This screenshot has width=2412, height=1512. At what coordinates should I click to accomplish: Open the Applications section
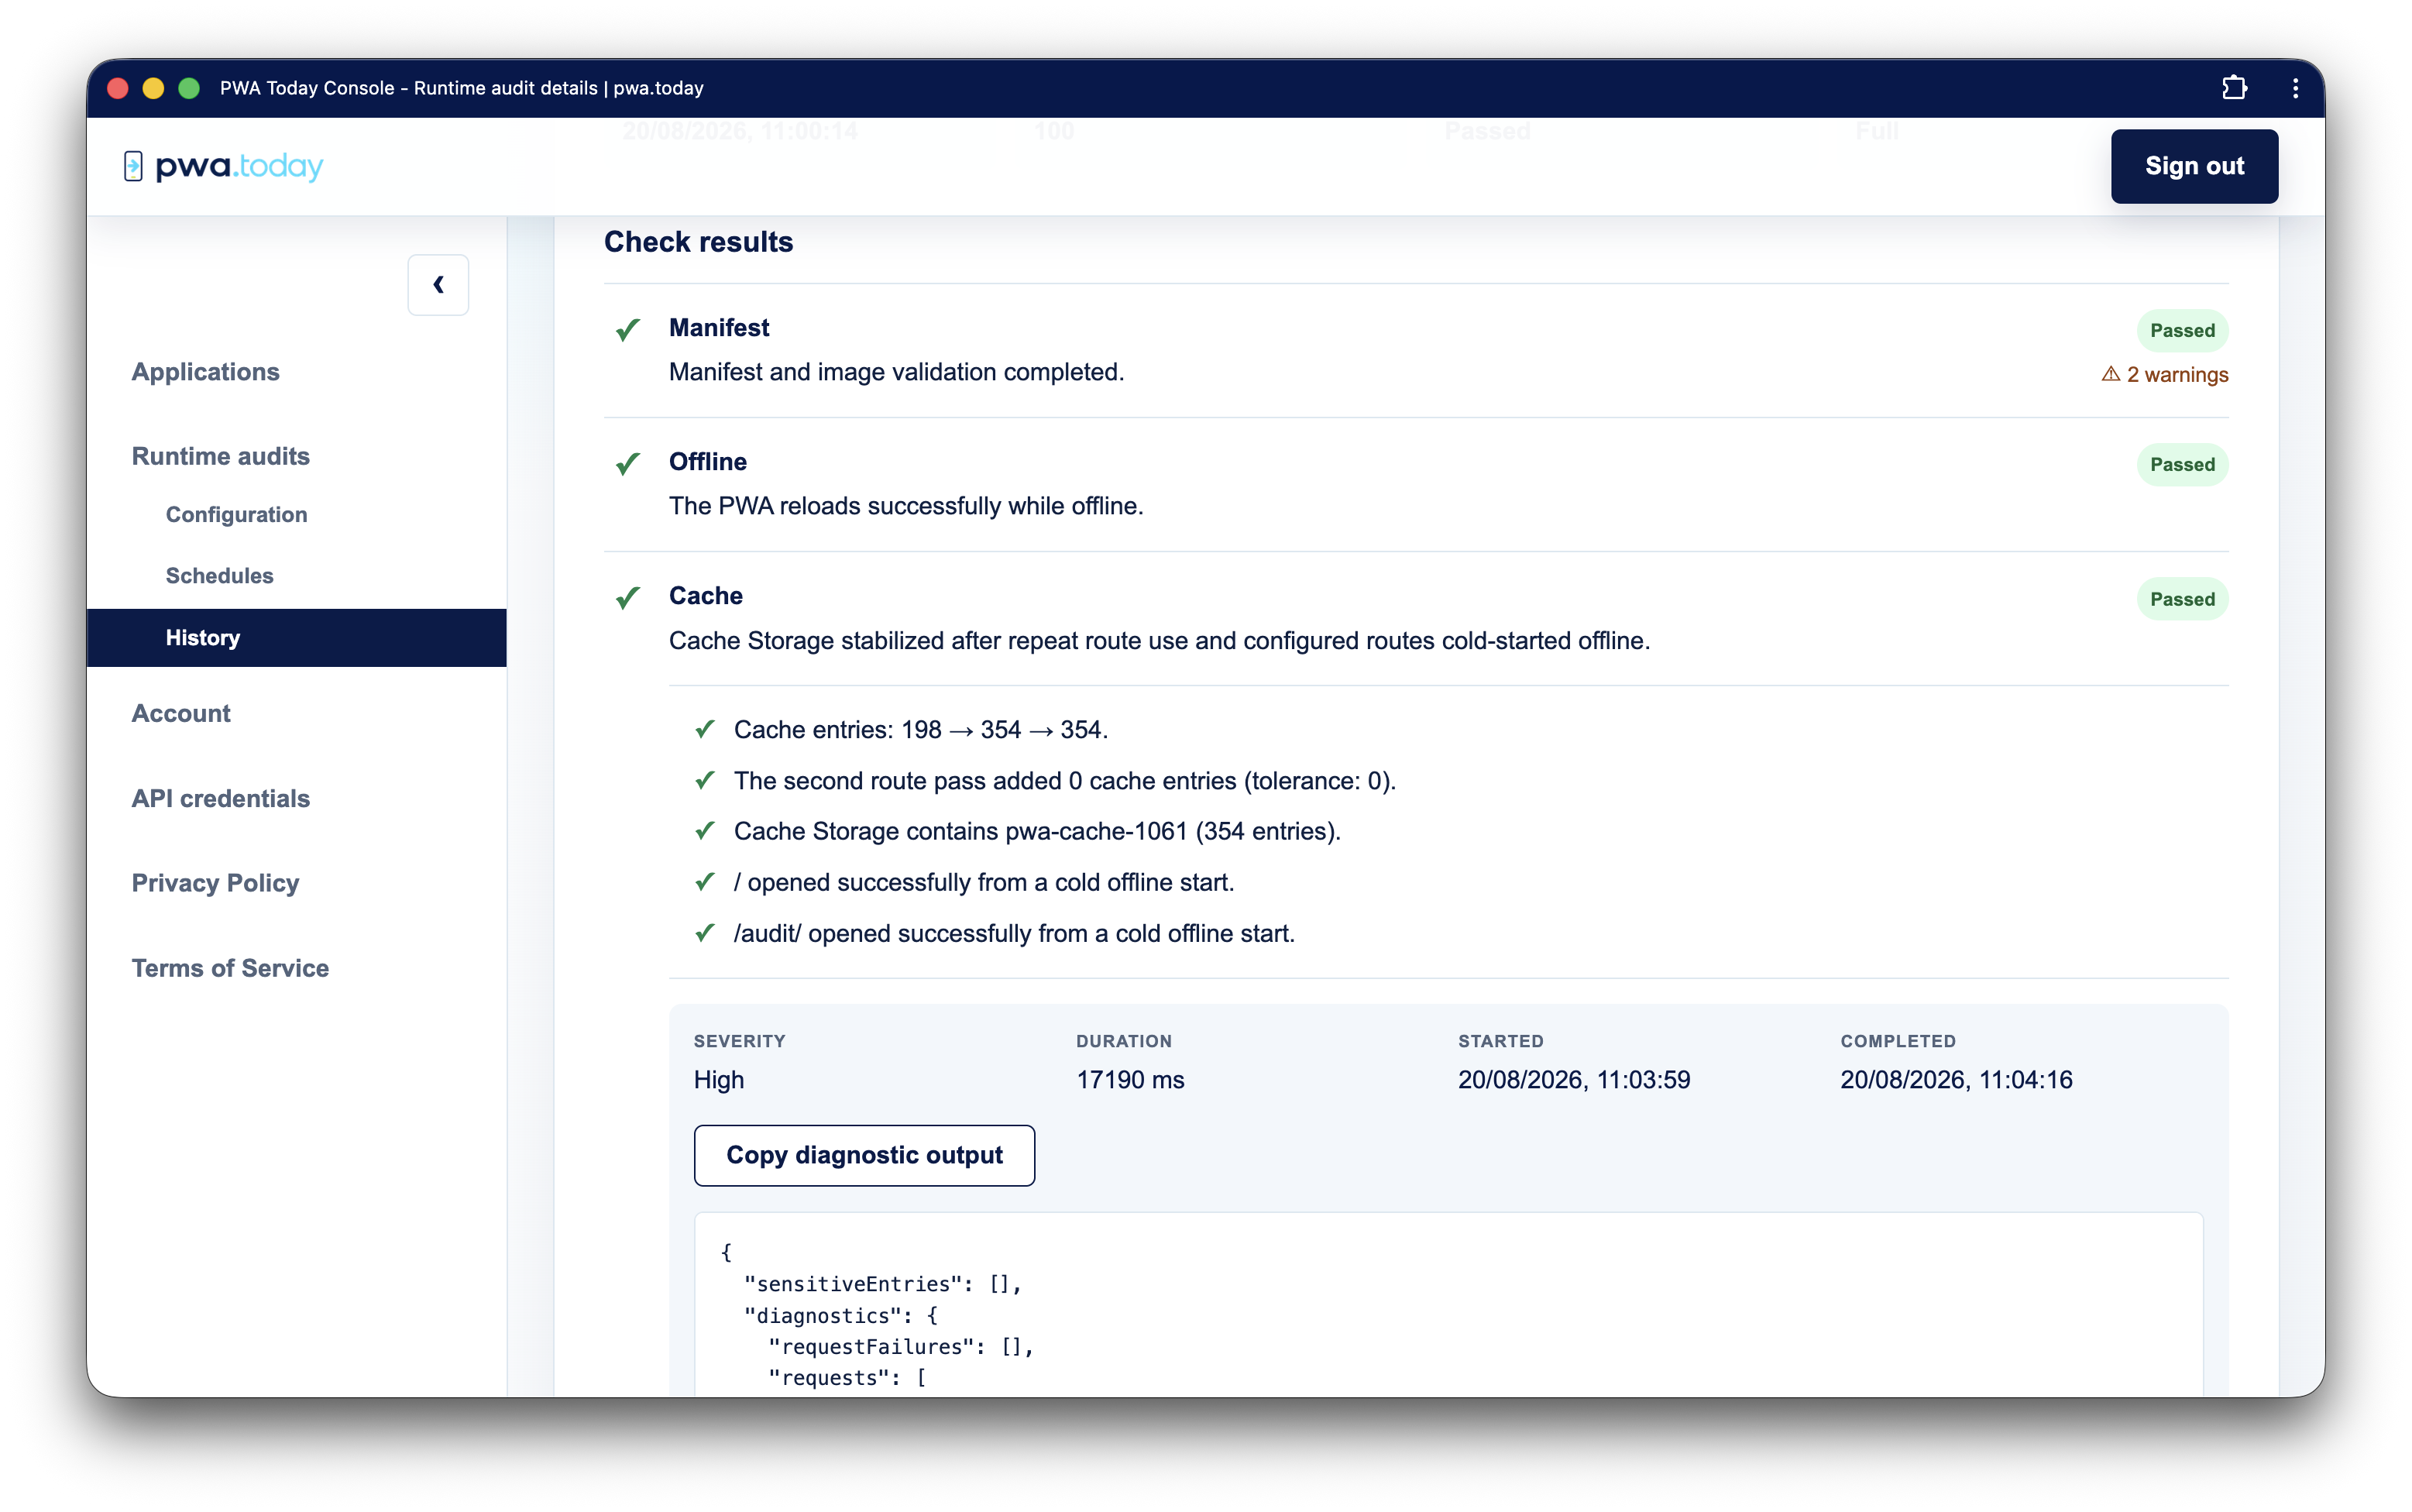[205, 371]
